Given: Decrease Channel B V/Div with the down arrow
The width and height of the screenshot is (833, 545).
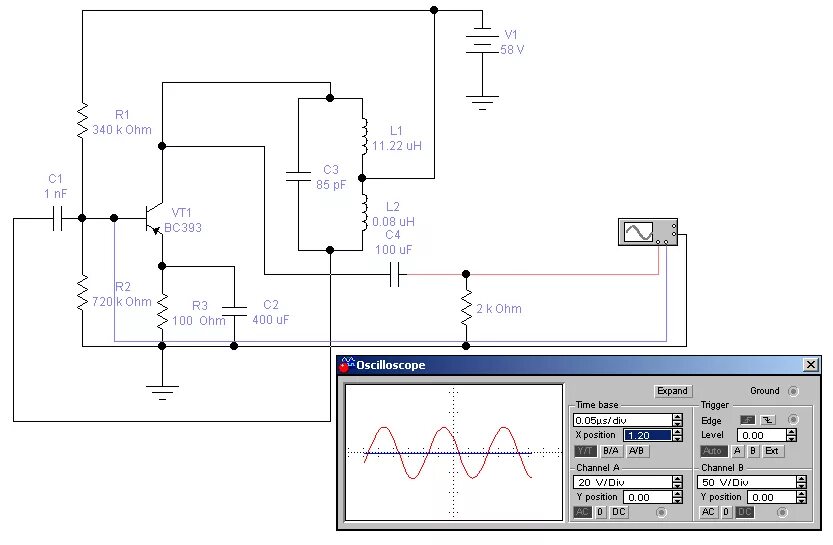Looking at the screenshot, I should point(802,486).
